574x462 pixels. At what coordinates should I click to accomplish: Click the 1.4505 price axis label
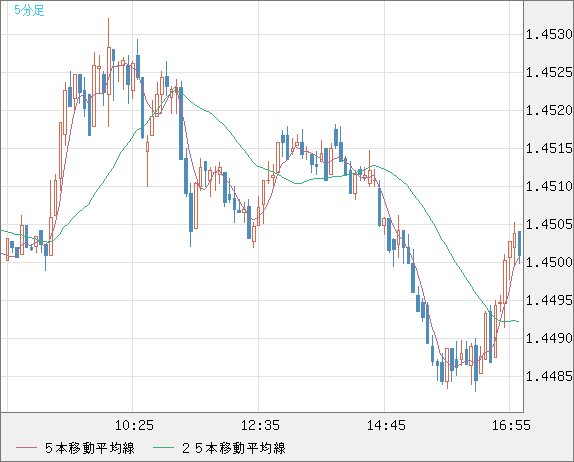pos(549,224)
